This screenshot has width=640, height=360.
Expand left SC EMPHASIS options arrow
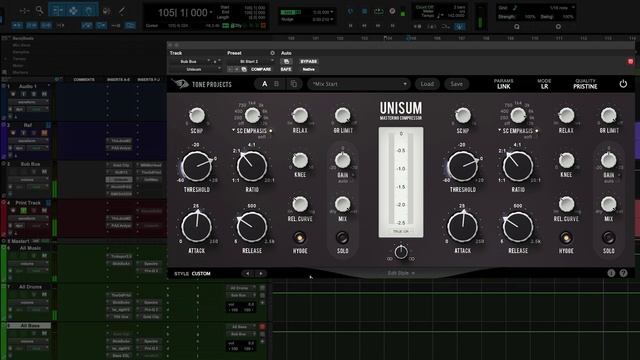click(x=233, y=131)
